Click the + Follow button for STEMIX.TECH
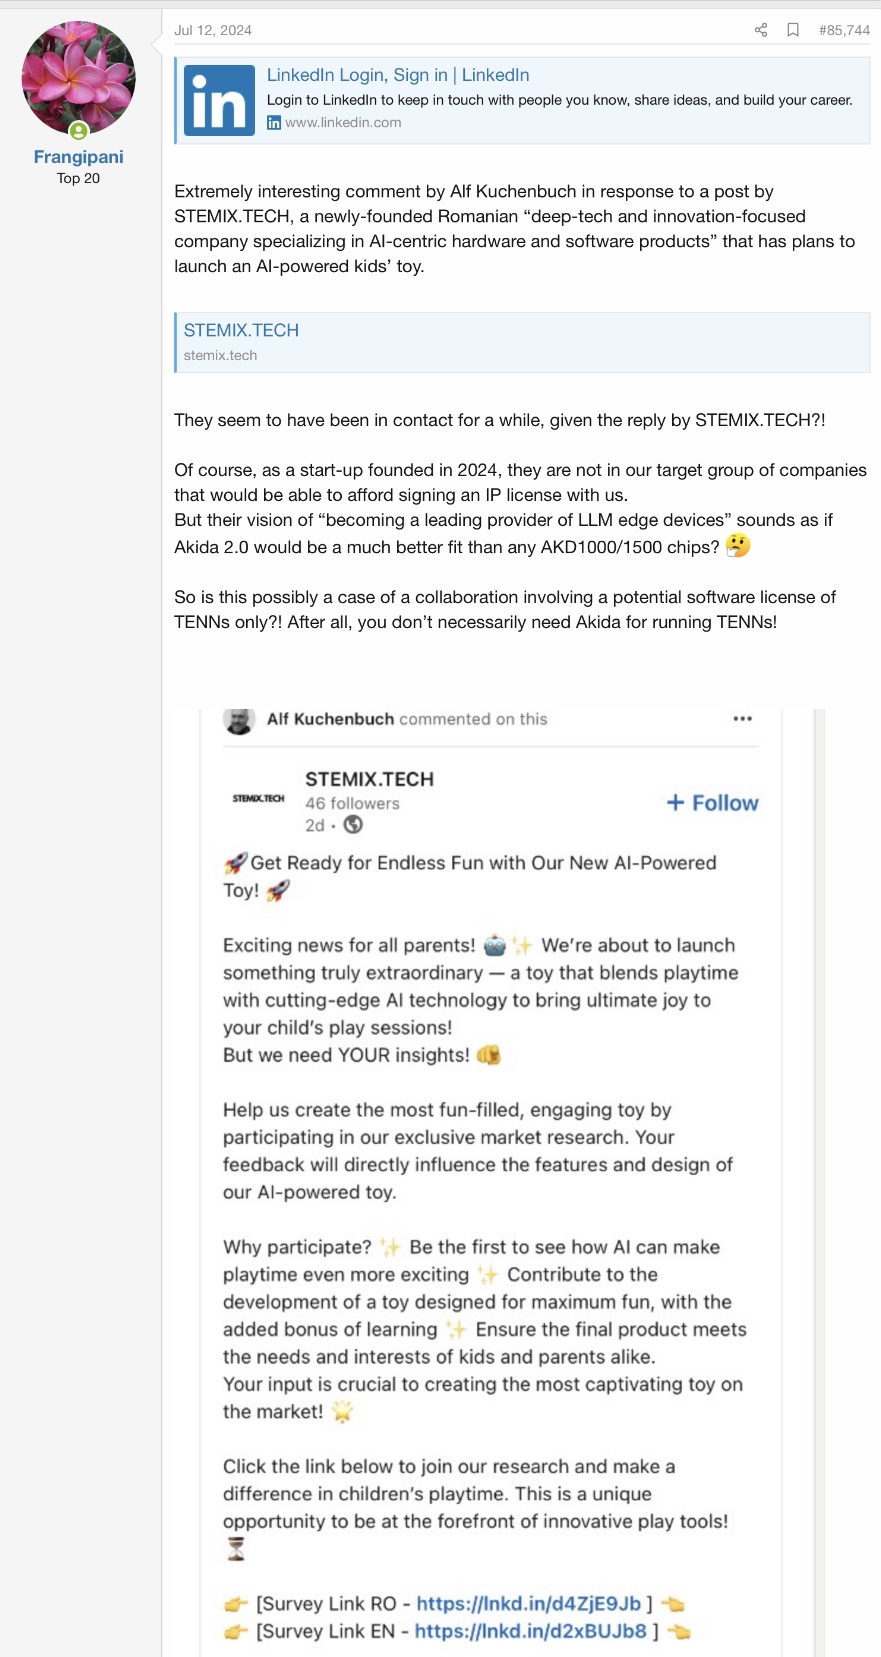 click(x=713, y=803)
